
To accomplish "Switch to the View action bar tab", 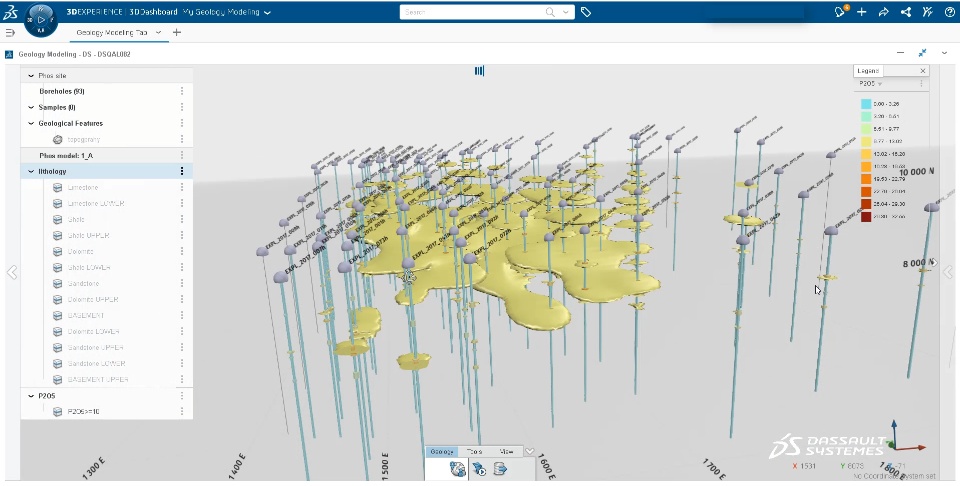I will pyautogui.click(x=506, y=452).
